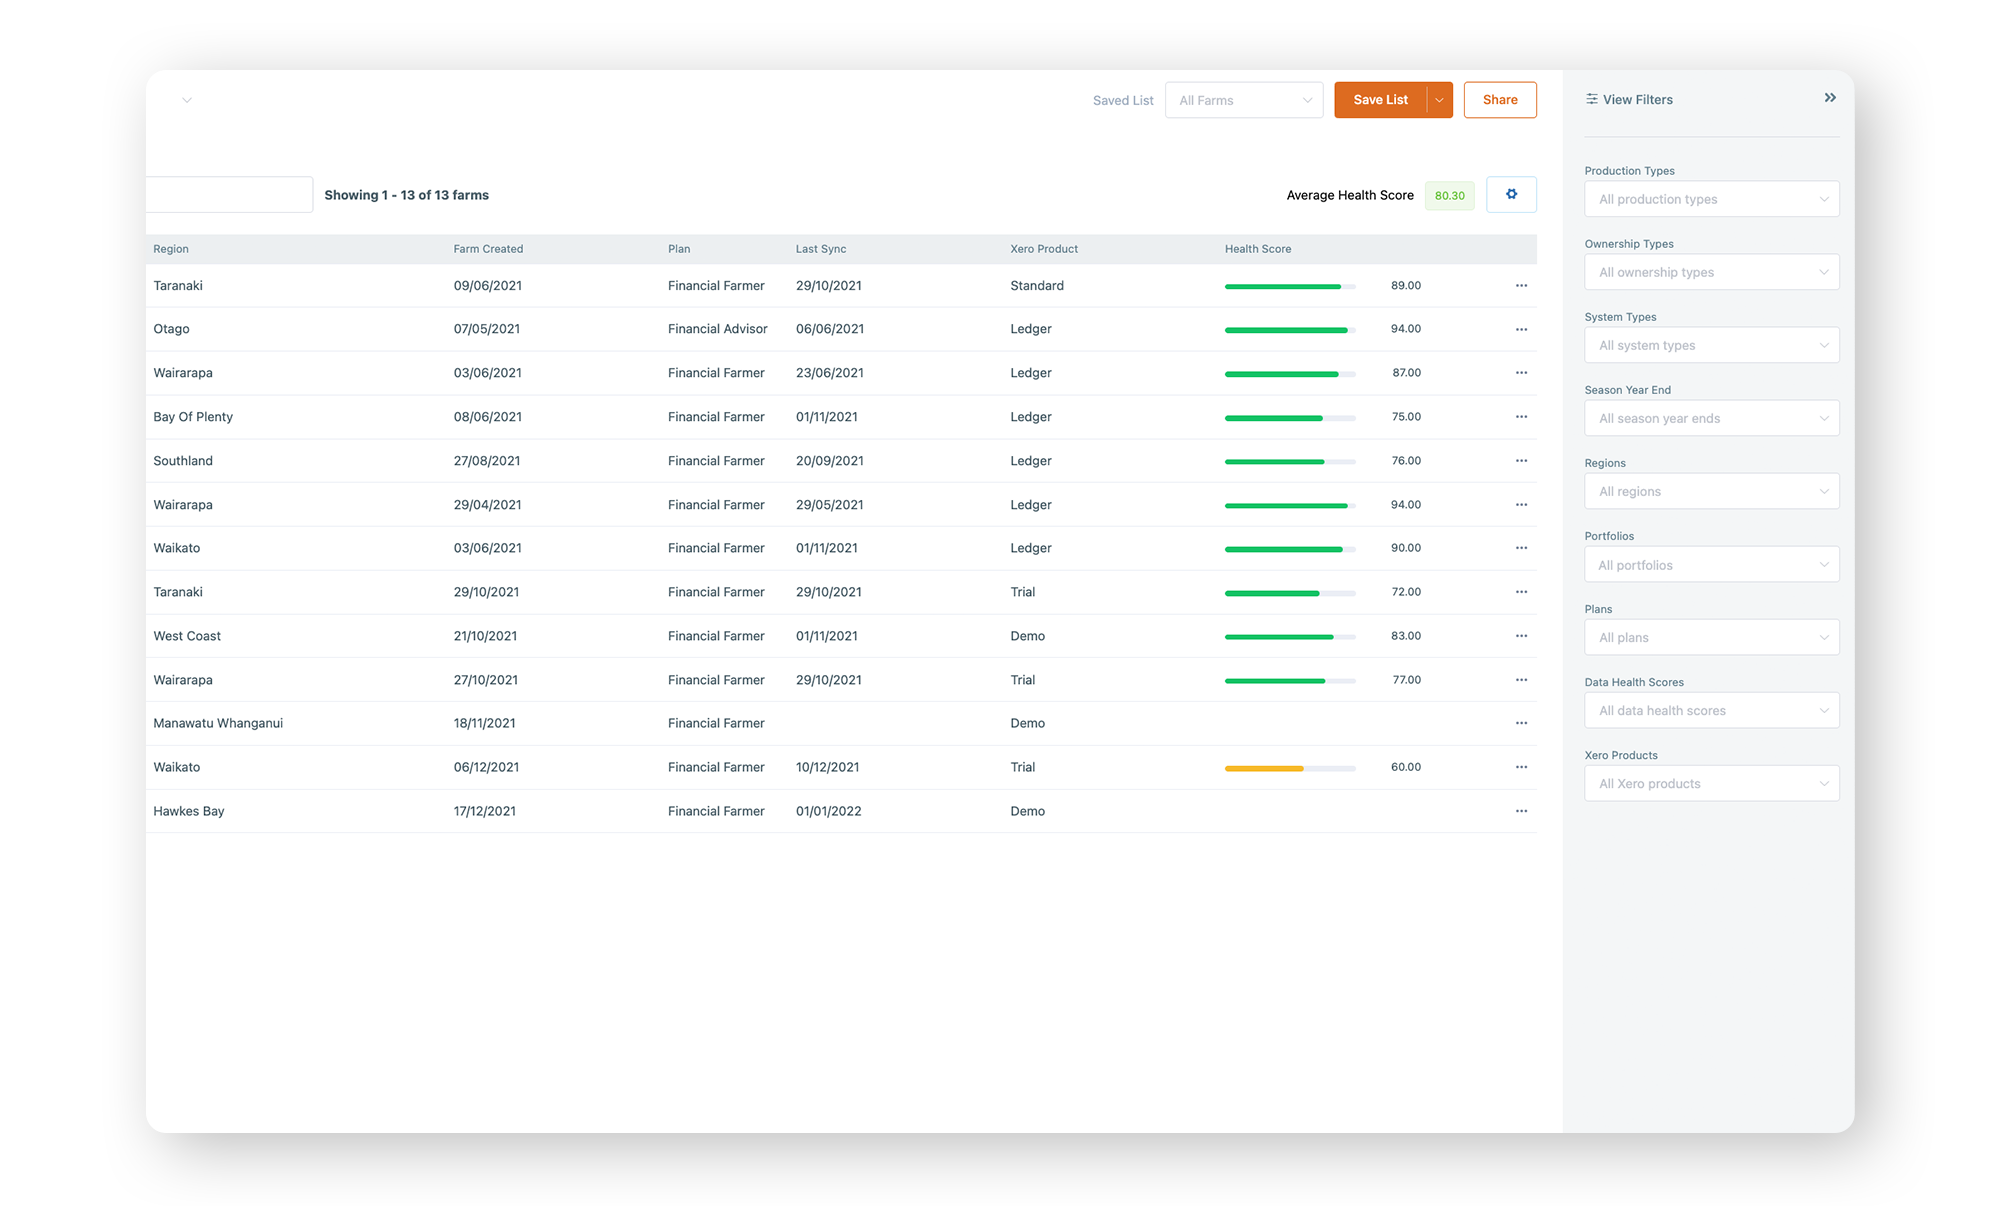This screenshot has width=2000, height=1206.
Task: Click the Bay Of Plenty health bar
Action: [x=1290, y=418]
